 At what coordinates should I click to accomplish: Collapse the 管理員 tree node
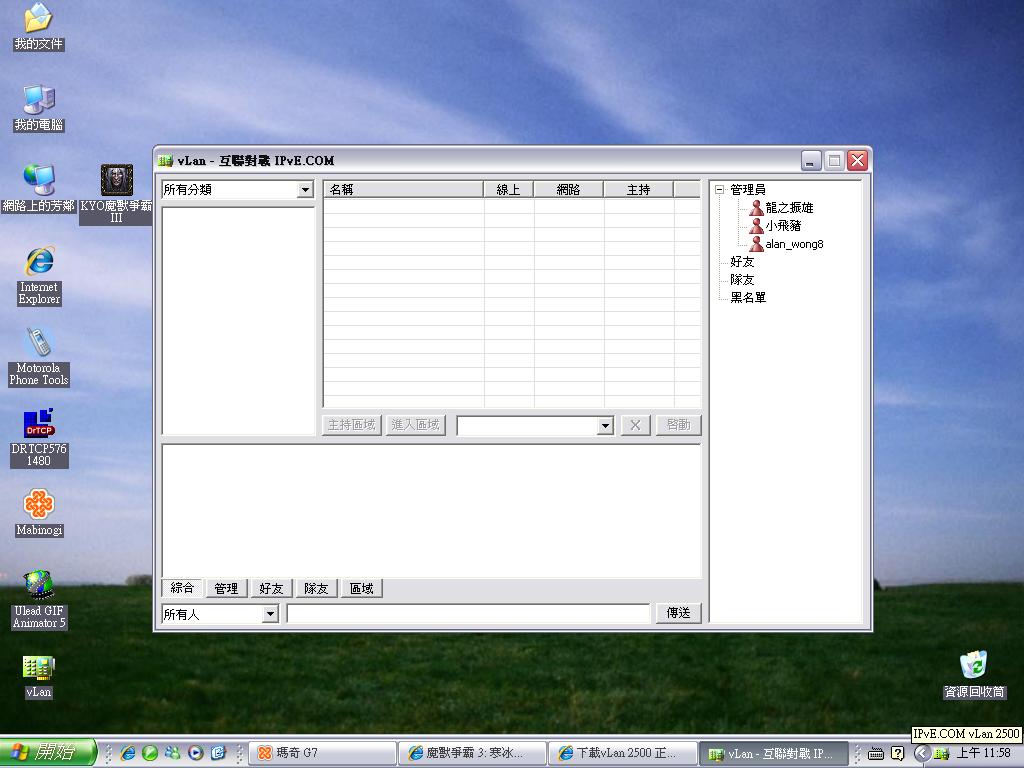pyautogui.click(x=719, y=190)
